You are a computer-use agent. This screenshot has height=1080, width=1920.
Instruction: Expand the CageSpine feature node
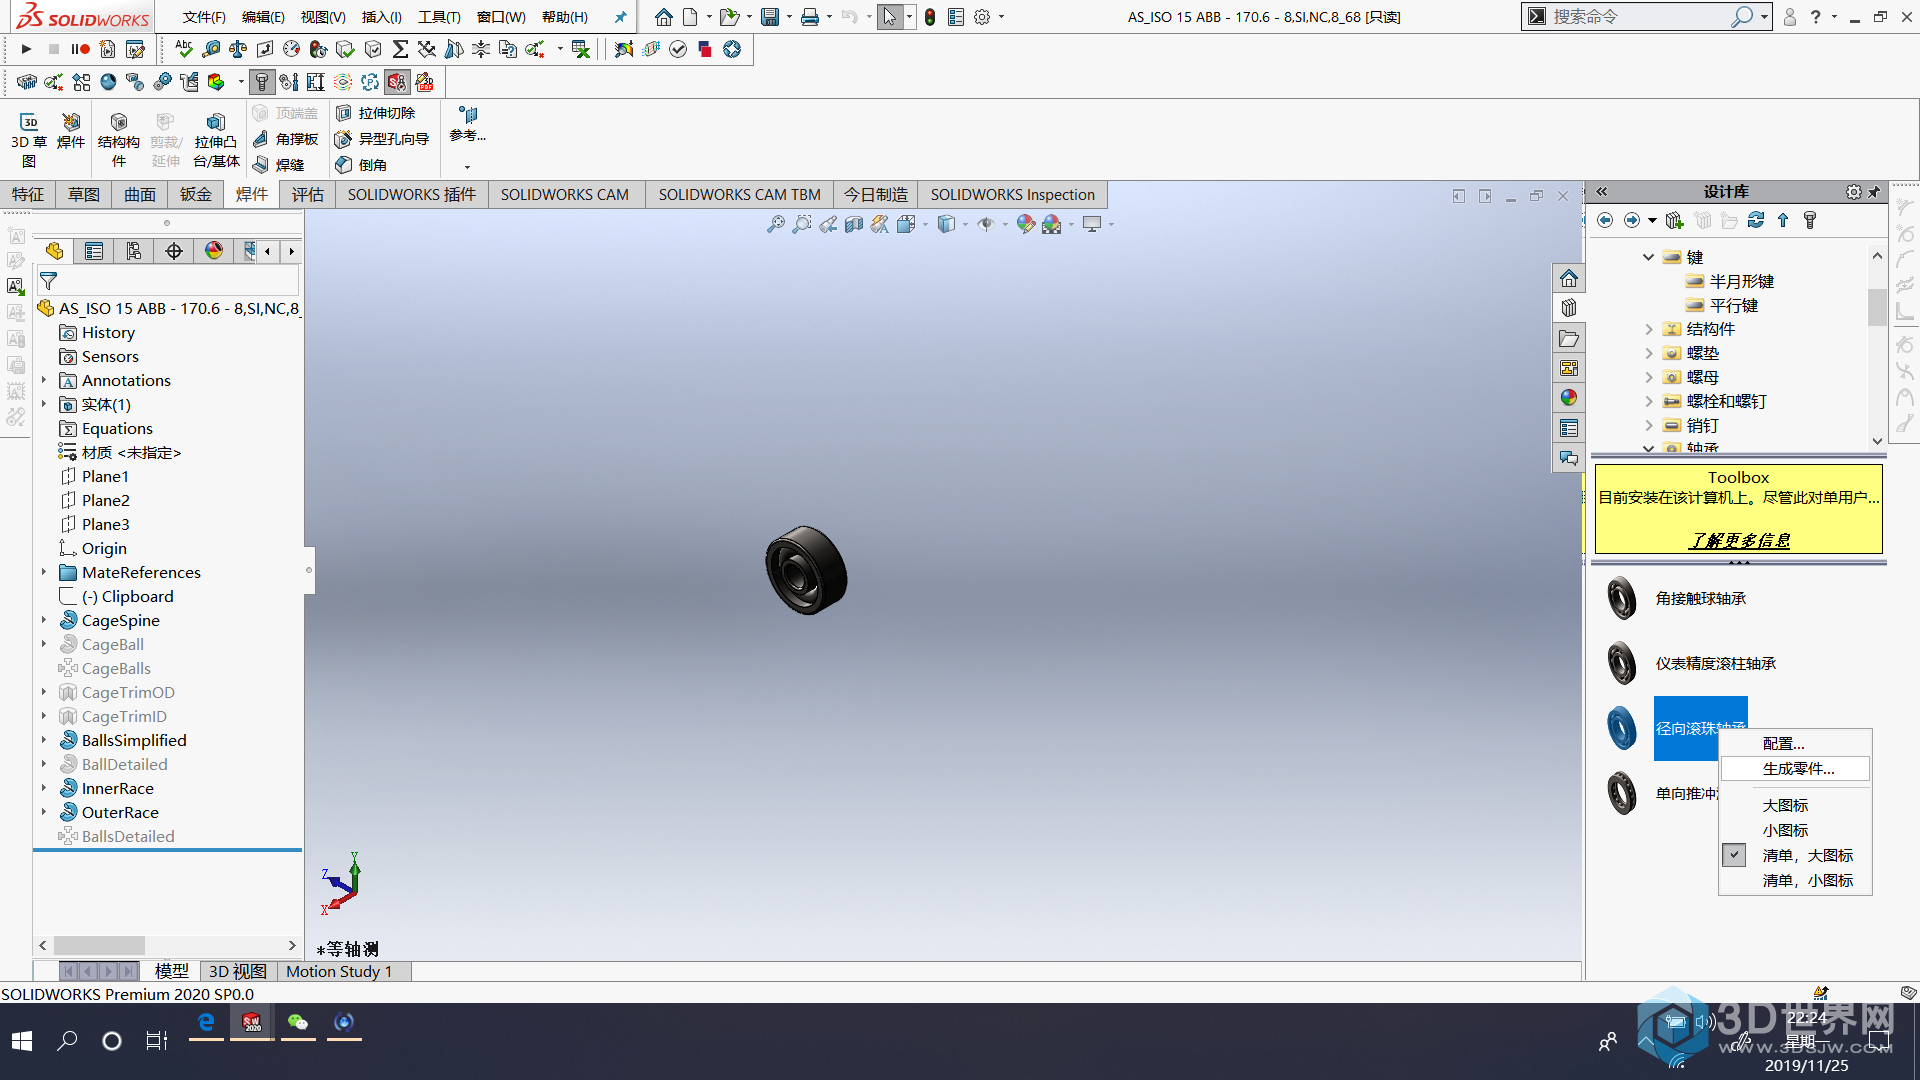(44, 620)
